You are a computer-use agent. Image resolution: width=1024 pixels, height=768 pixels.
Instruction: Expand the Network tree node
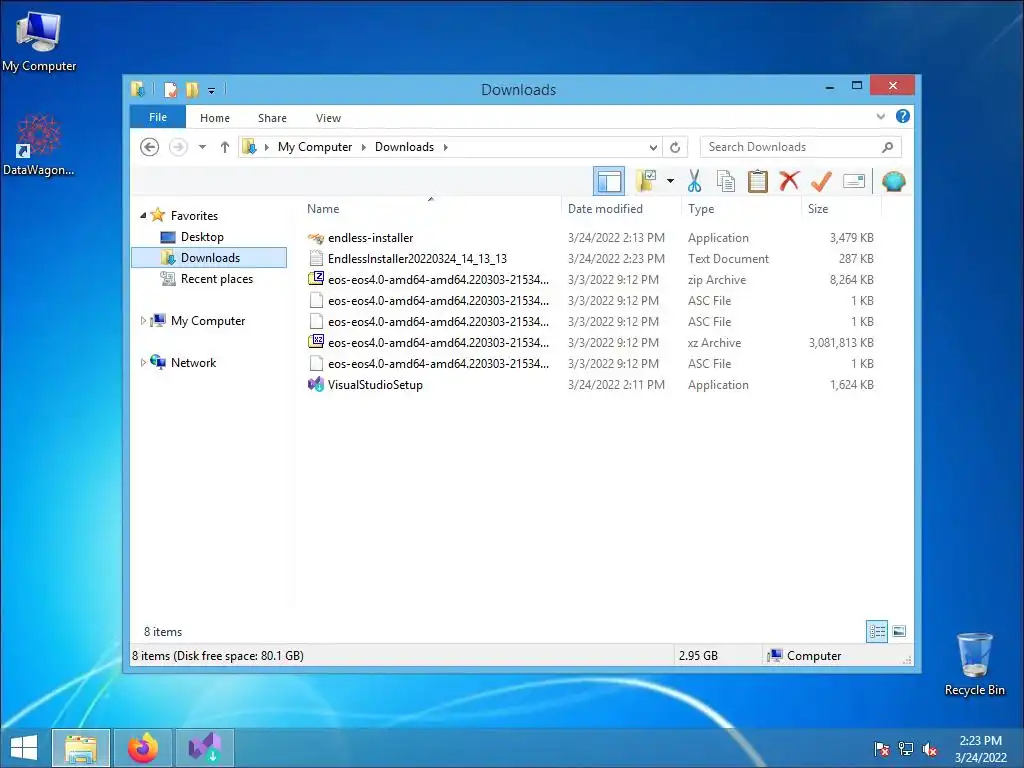click(x=143, y=362)
